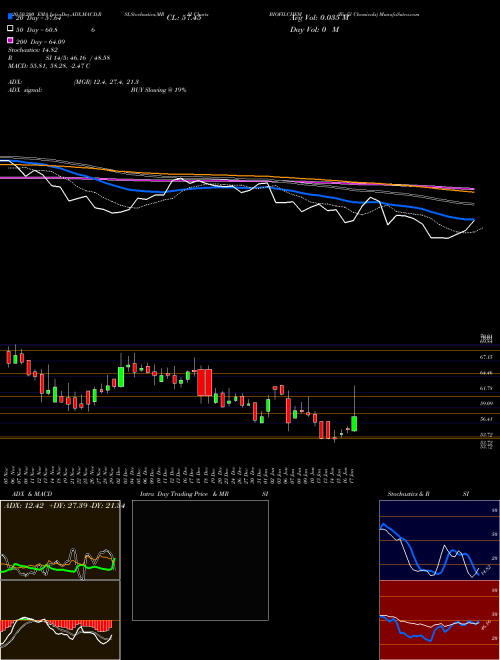This screenshot has height=660, width=500.
Task: Click the Day Vol: 0 M text
Action: [314, 29]
